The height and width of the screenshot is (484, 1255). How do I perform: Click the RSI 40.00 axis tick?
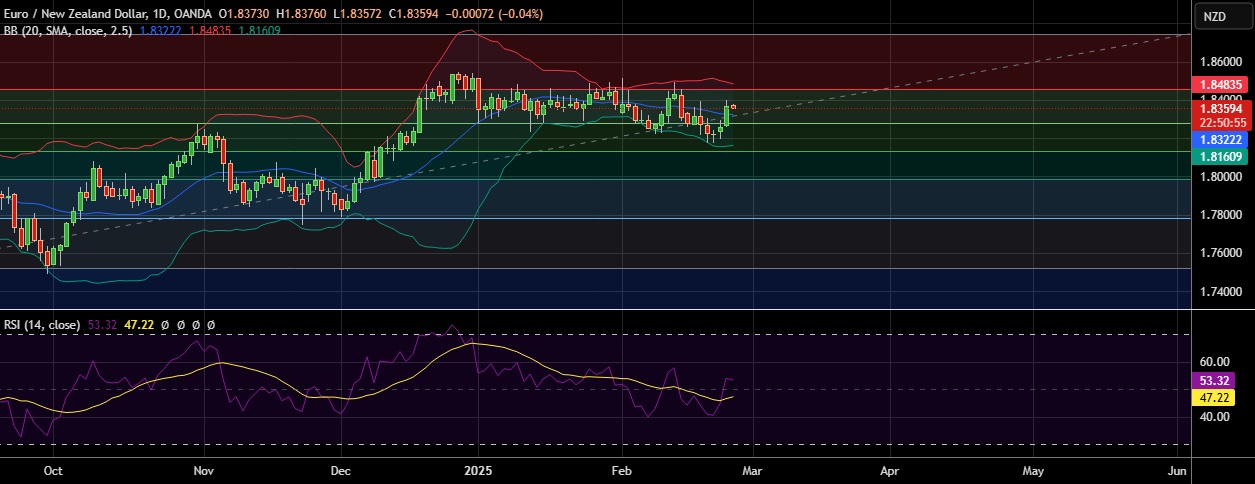coord(1213,417)
